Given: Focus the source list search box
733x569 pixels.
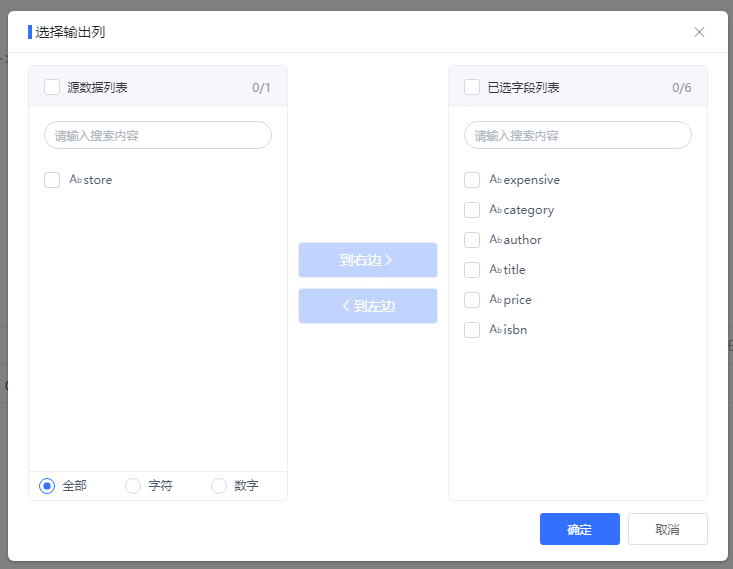Looking at the screenshot, I should (158, 135).
